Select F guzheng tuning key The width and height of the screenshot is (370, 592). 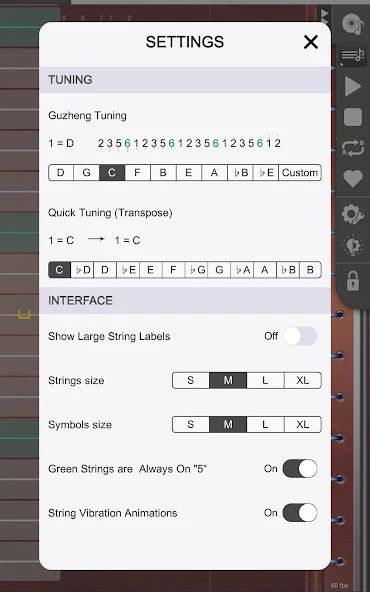tap(137, 173)
